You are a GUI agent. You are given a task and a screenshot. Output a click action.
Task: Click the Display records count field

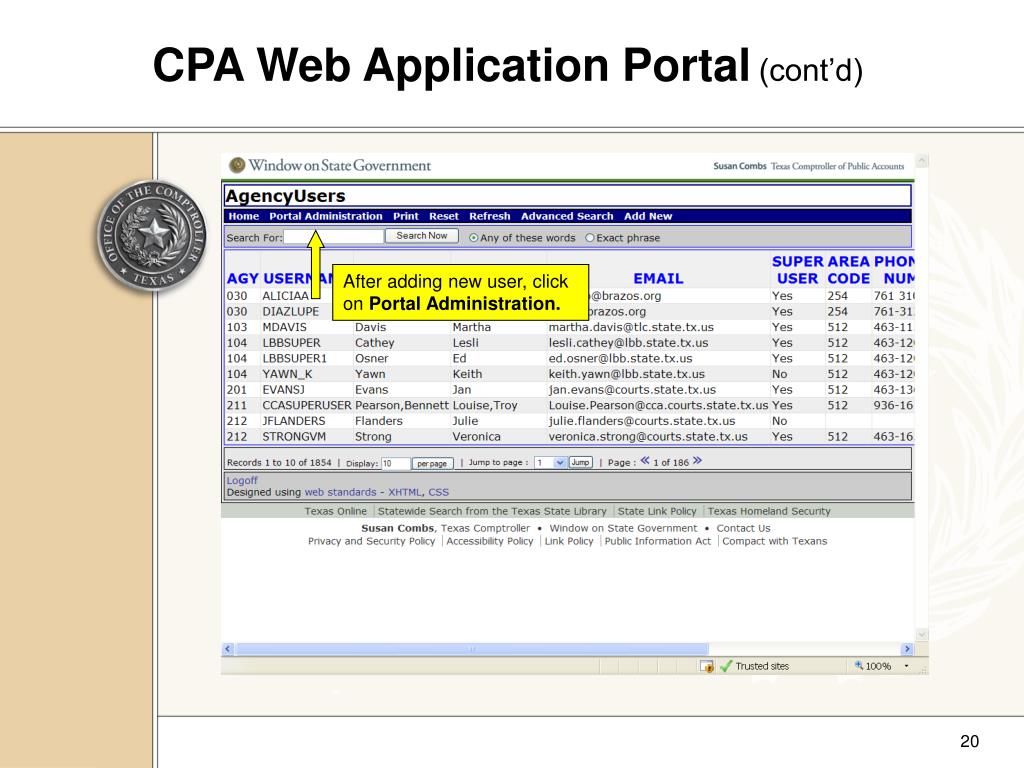pos(395,463)
